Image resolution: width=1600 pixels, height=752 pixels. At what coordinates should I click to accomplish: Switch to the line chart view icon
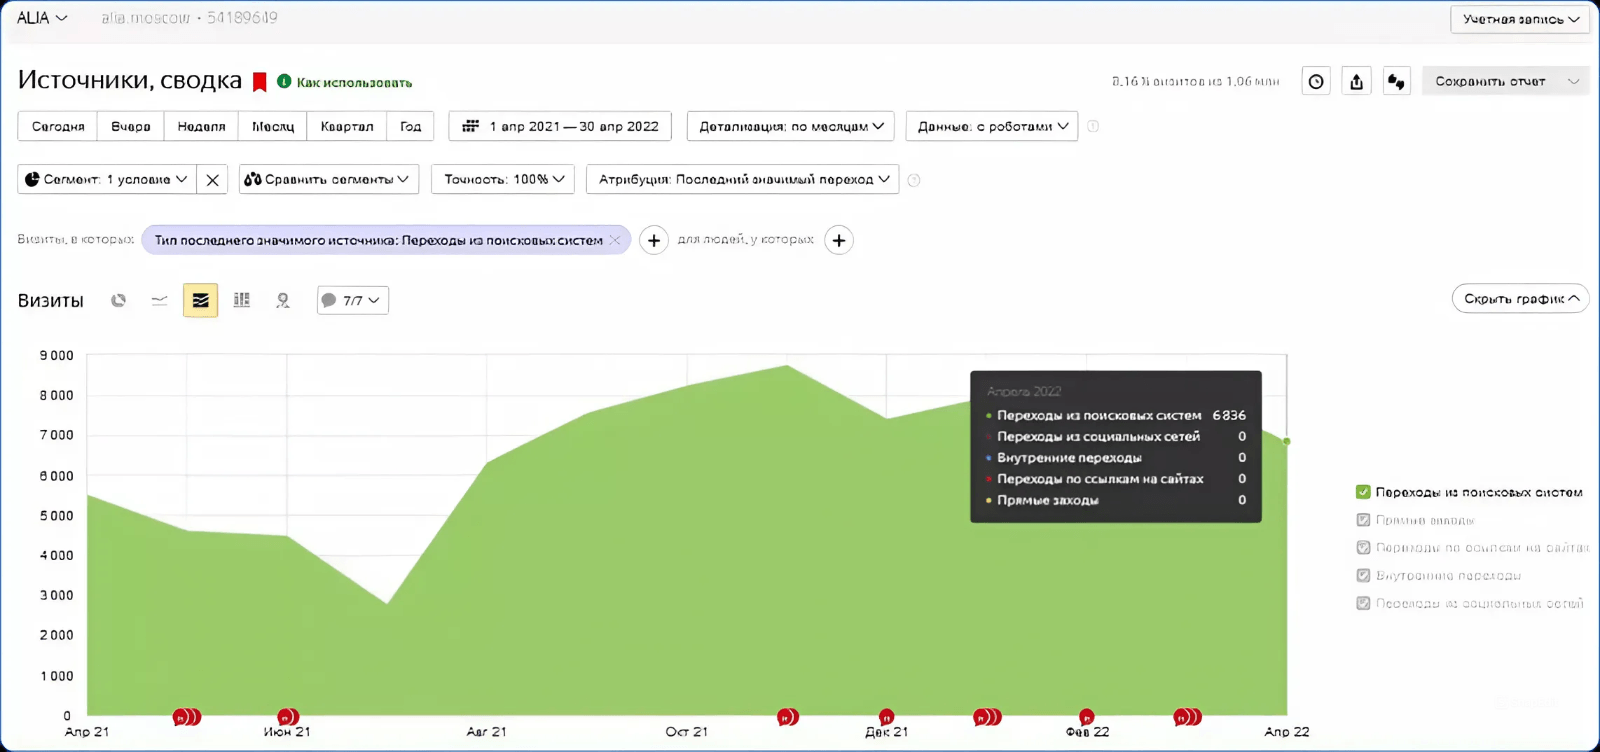pos(159,300)
